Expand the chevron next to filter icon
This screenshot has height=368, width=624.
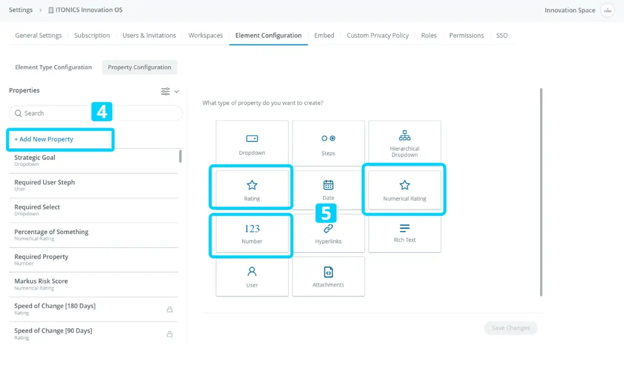(176, 92)
